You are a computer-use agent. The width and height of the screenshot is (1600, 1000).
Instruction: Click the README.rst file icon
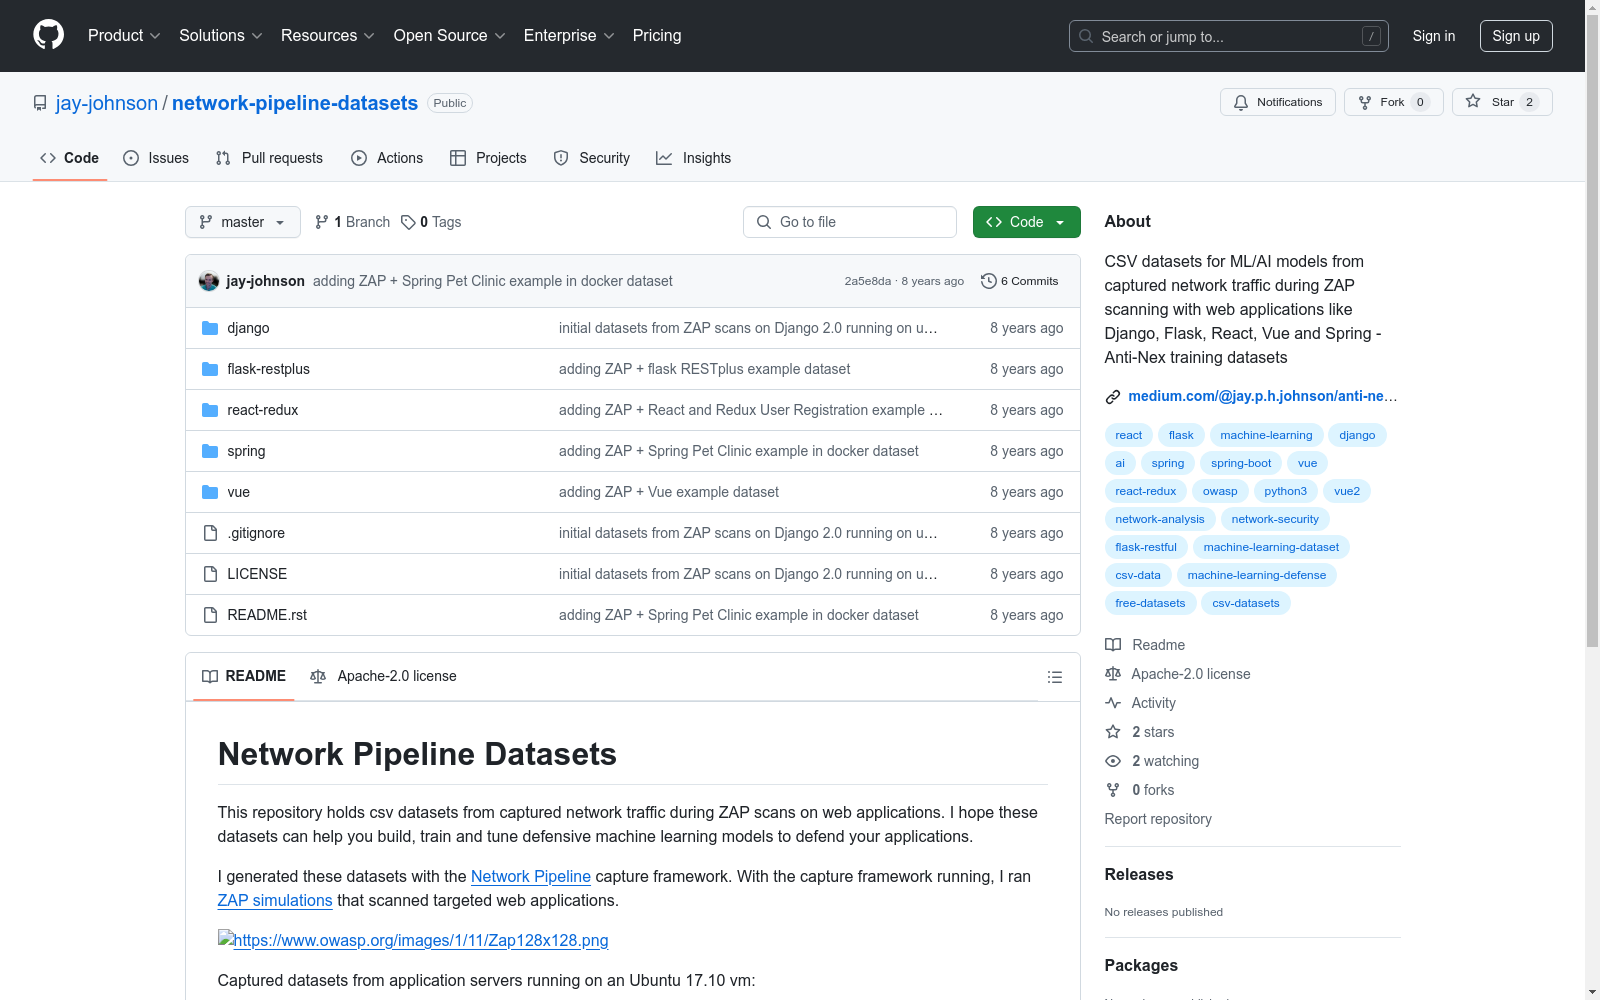pos(210,615)
